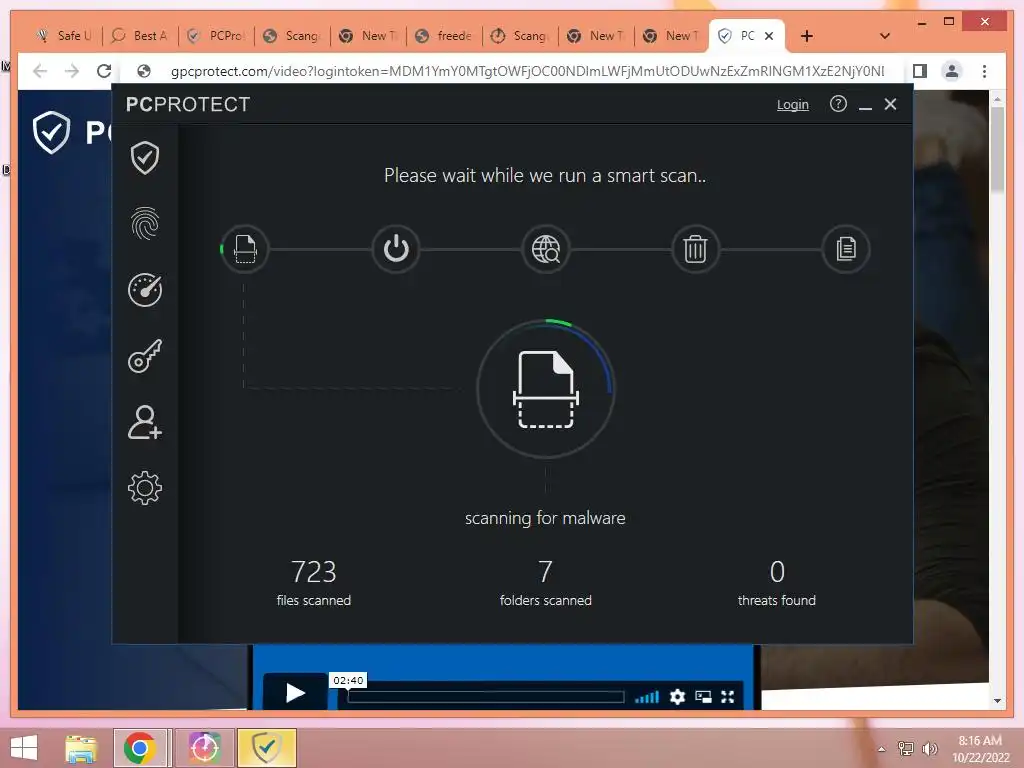Image resolution: width=1024 pixels, height=768 pixels.
Task: Open the help question mark in PCProtect
Action: click(838, 104)
